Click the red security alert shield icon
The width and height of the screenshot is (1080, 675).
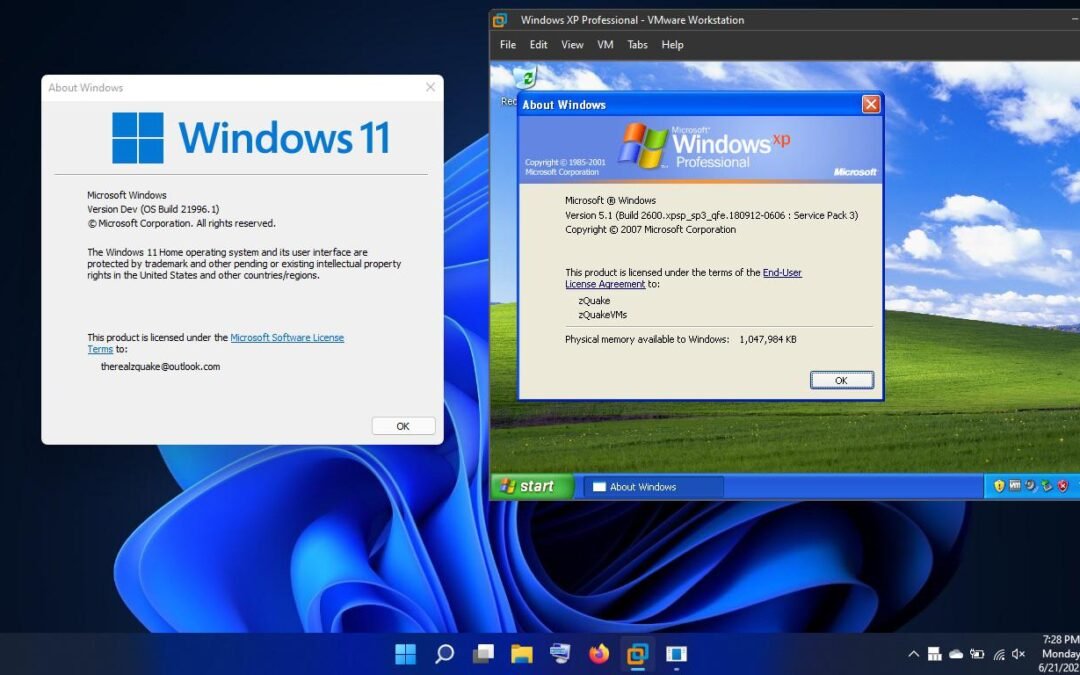[1061, 486]
